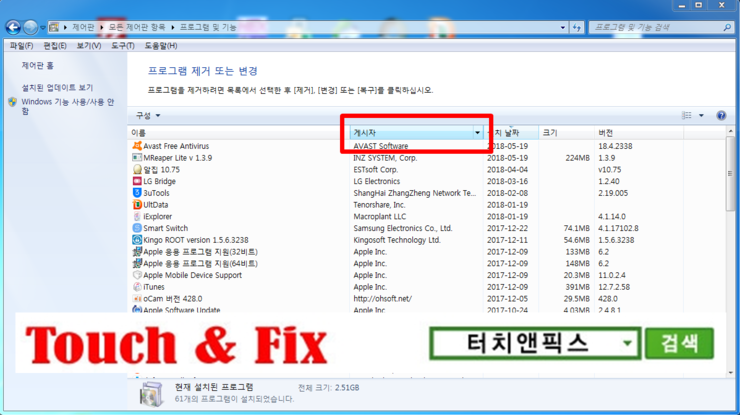Click the view options icon
The height and width of the screenshot is (415, 740).
tap(687, 116)
